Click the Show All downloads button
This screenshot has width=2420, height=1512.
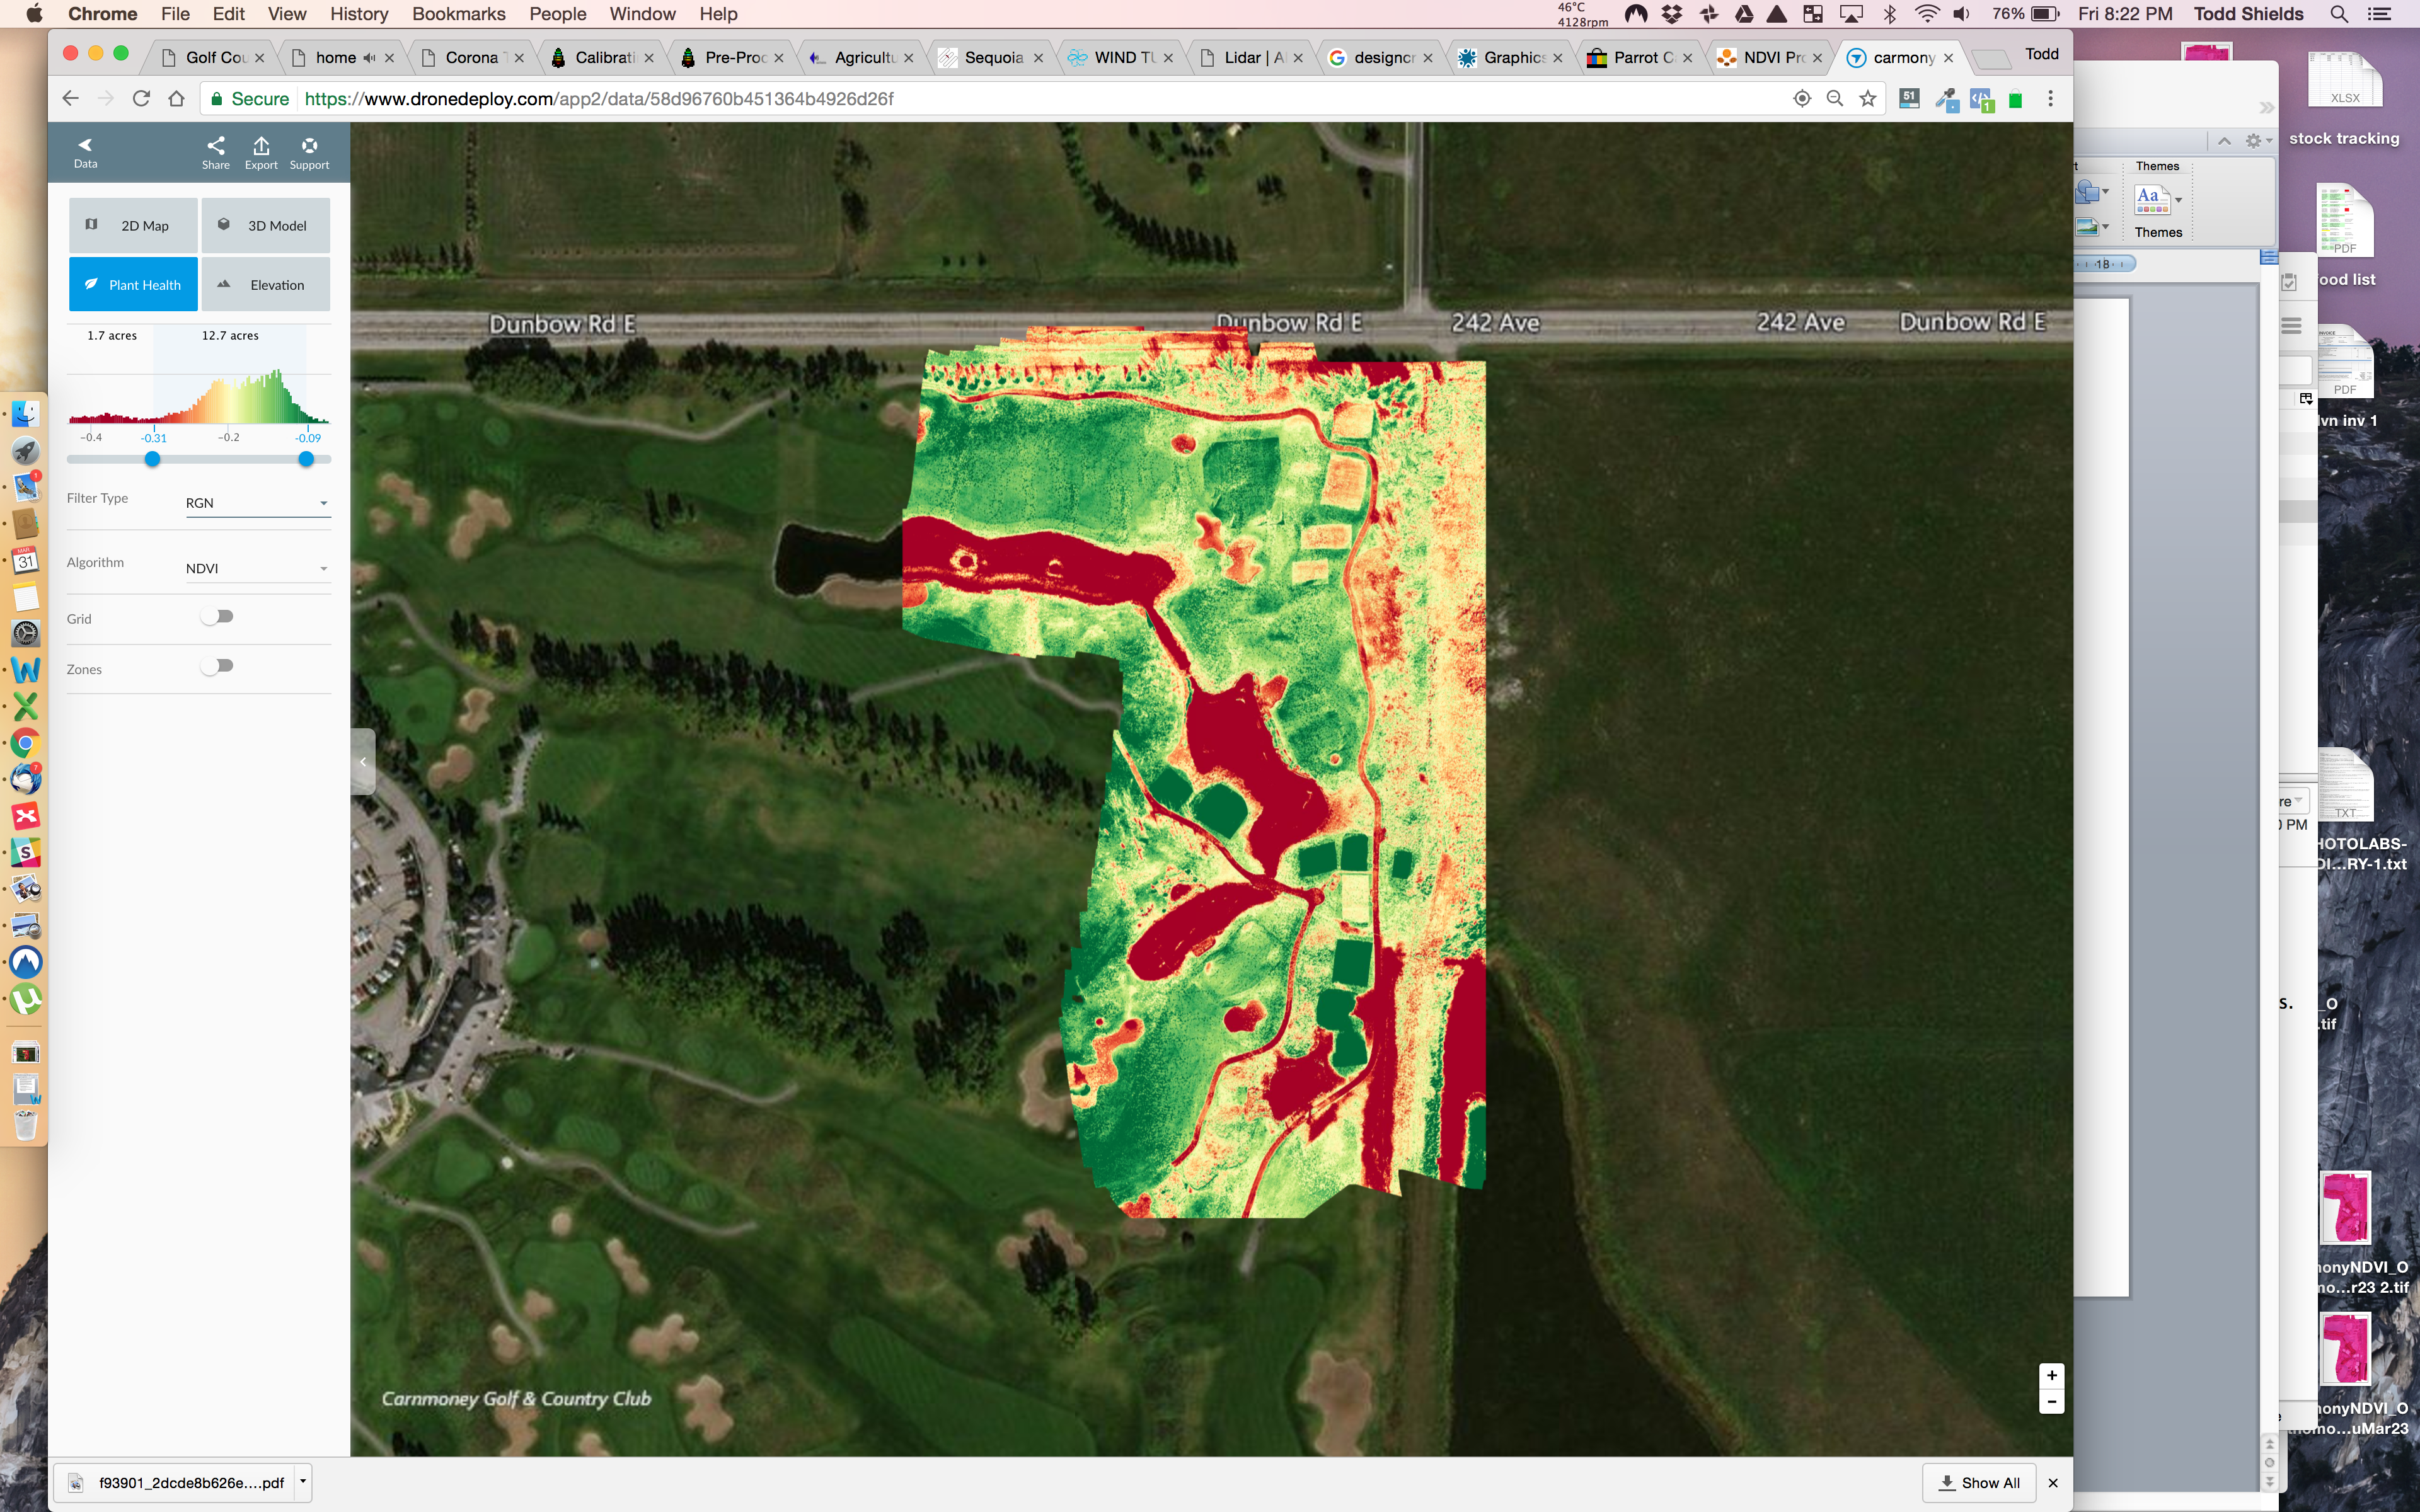(1980, 1482)
